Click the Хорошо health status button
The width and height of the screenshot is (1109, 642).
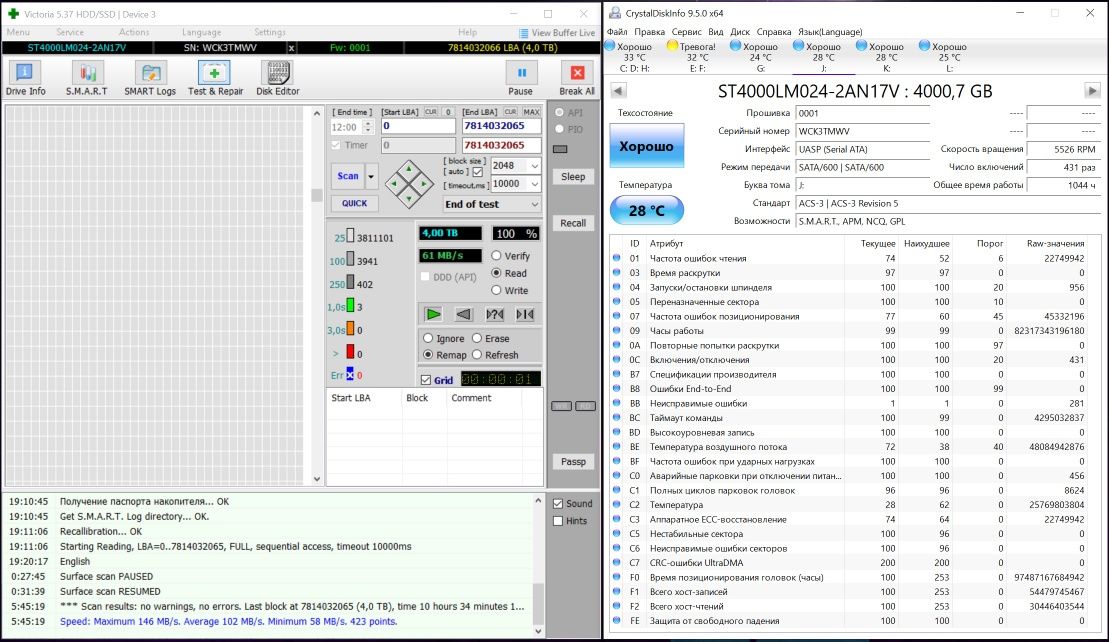tap(646, 146)
